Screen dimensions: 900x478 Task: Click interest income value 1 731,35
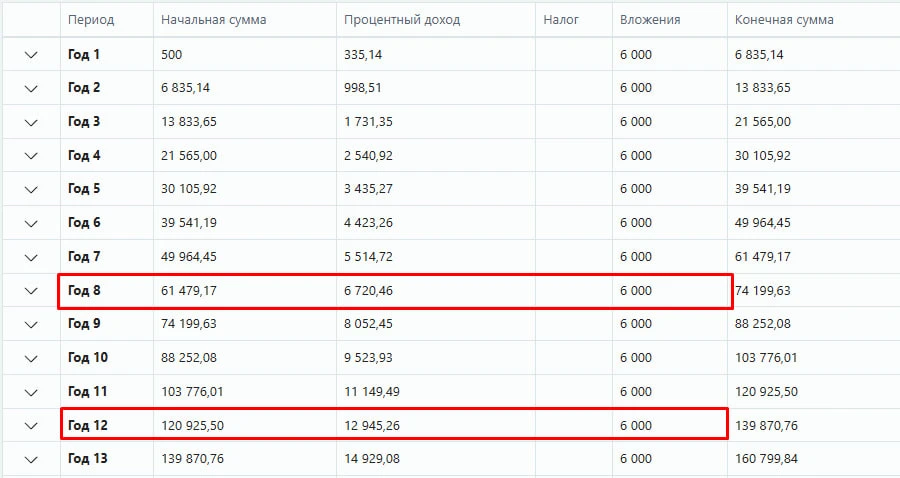point(368,122)
